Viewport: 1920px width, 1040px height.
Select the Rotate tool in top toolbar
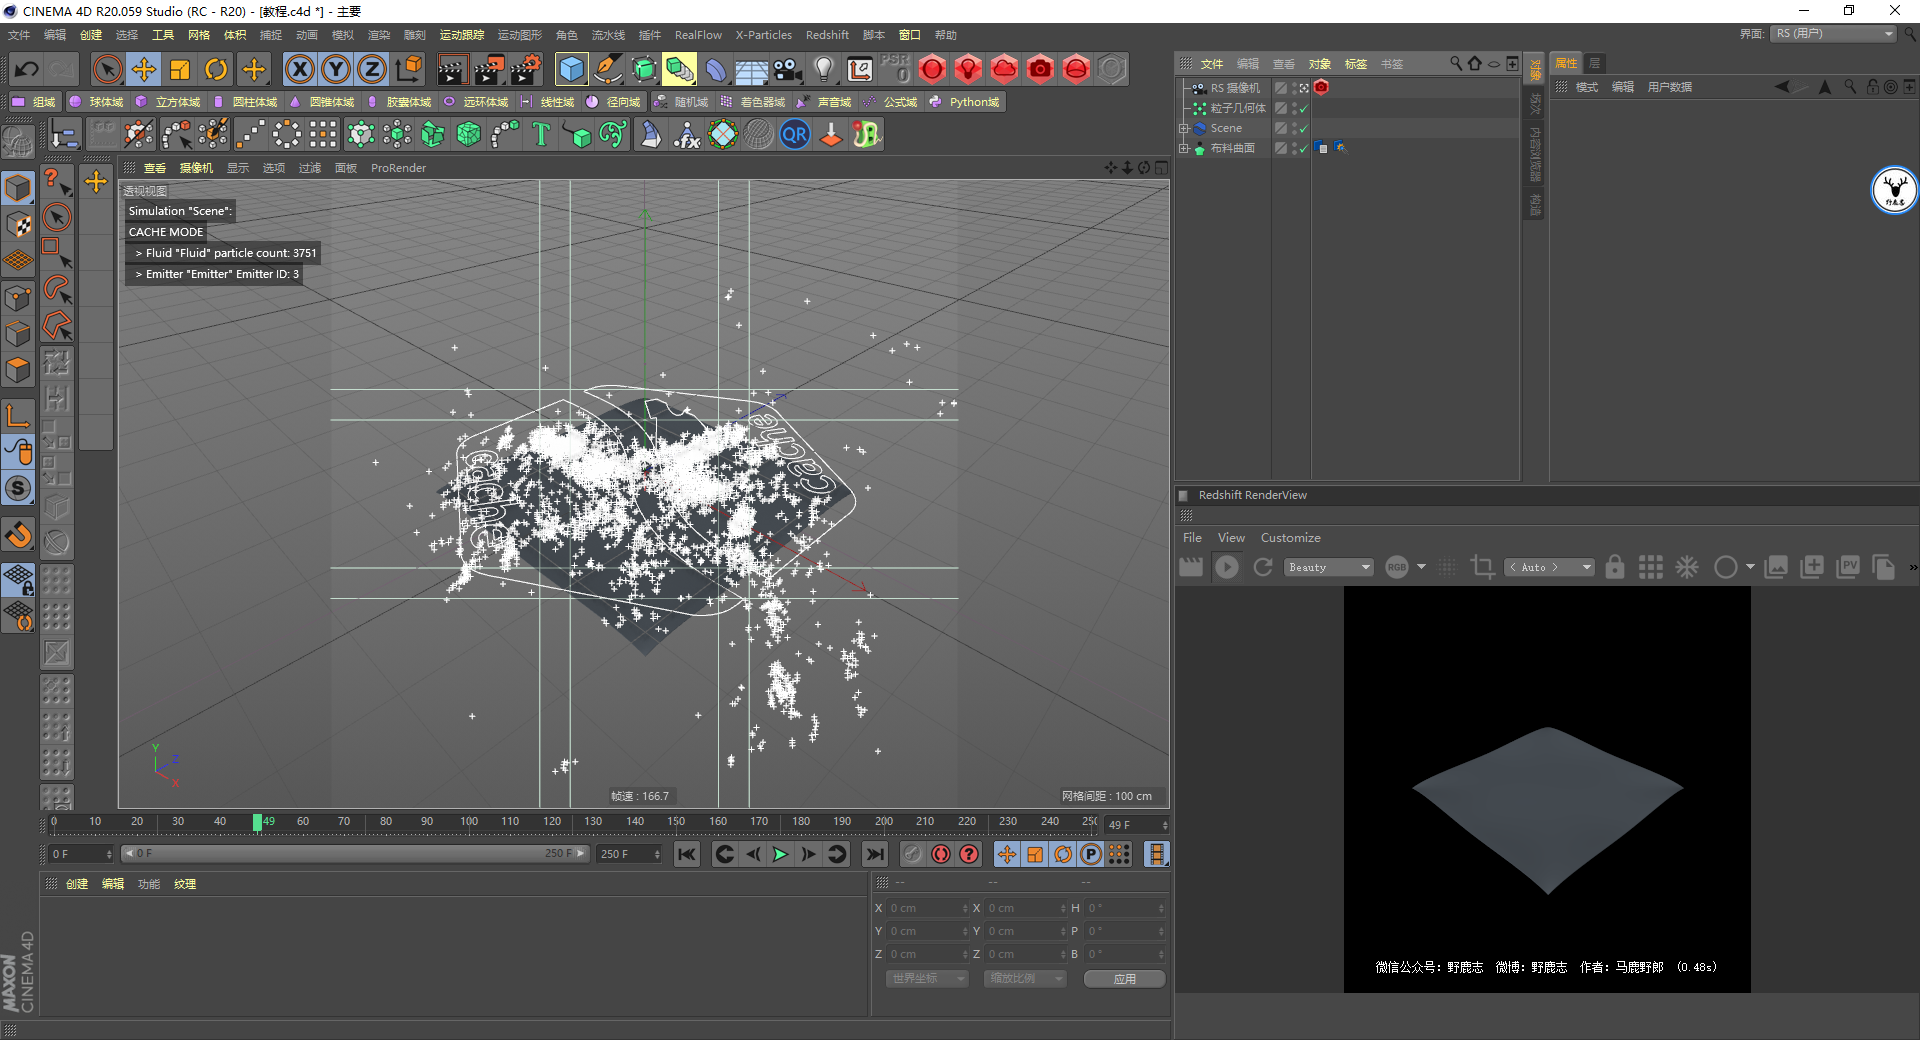point(216,69)
